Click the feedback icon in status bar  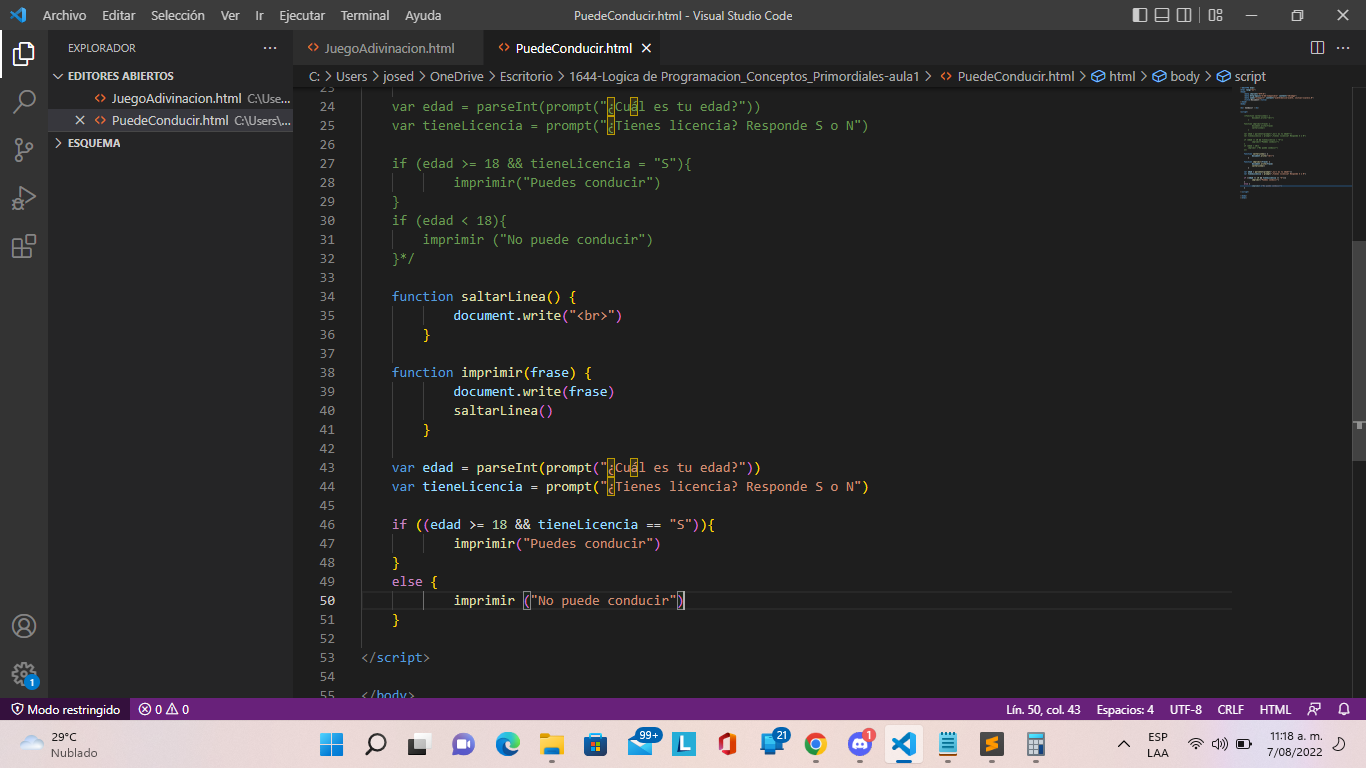[1315, 709]
